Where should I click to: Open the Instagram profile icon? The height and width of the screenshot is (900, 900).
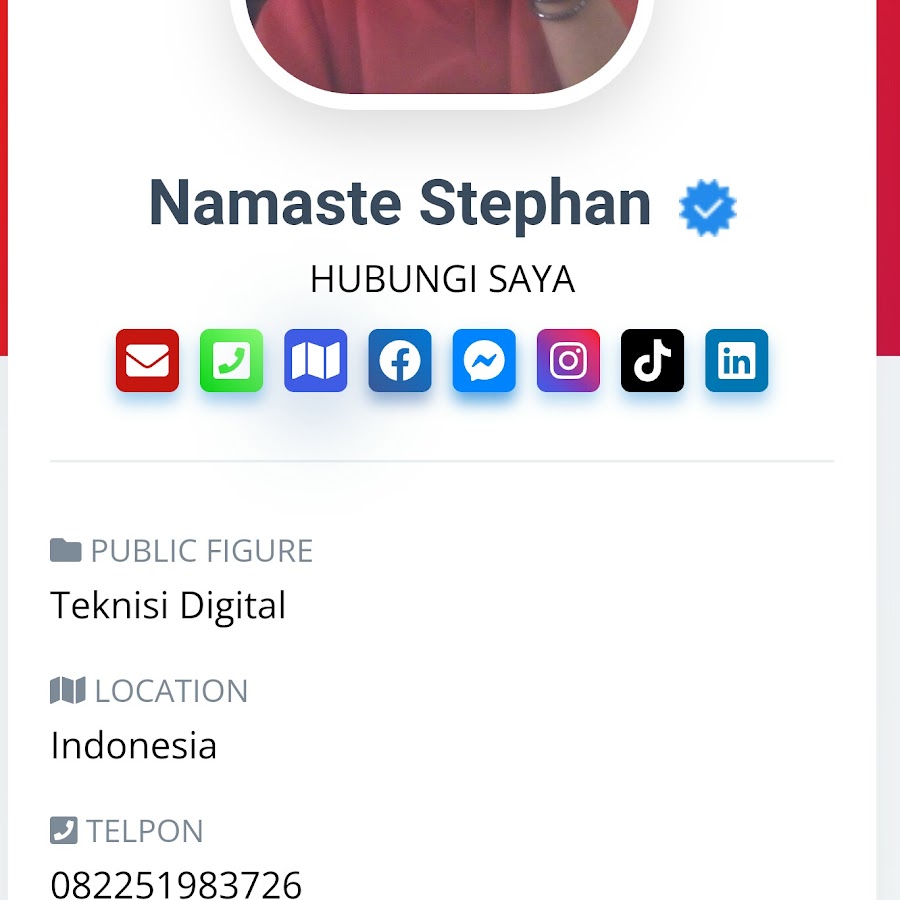[x=568, y=360]
